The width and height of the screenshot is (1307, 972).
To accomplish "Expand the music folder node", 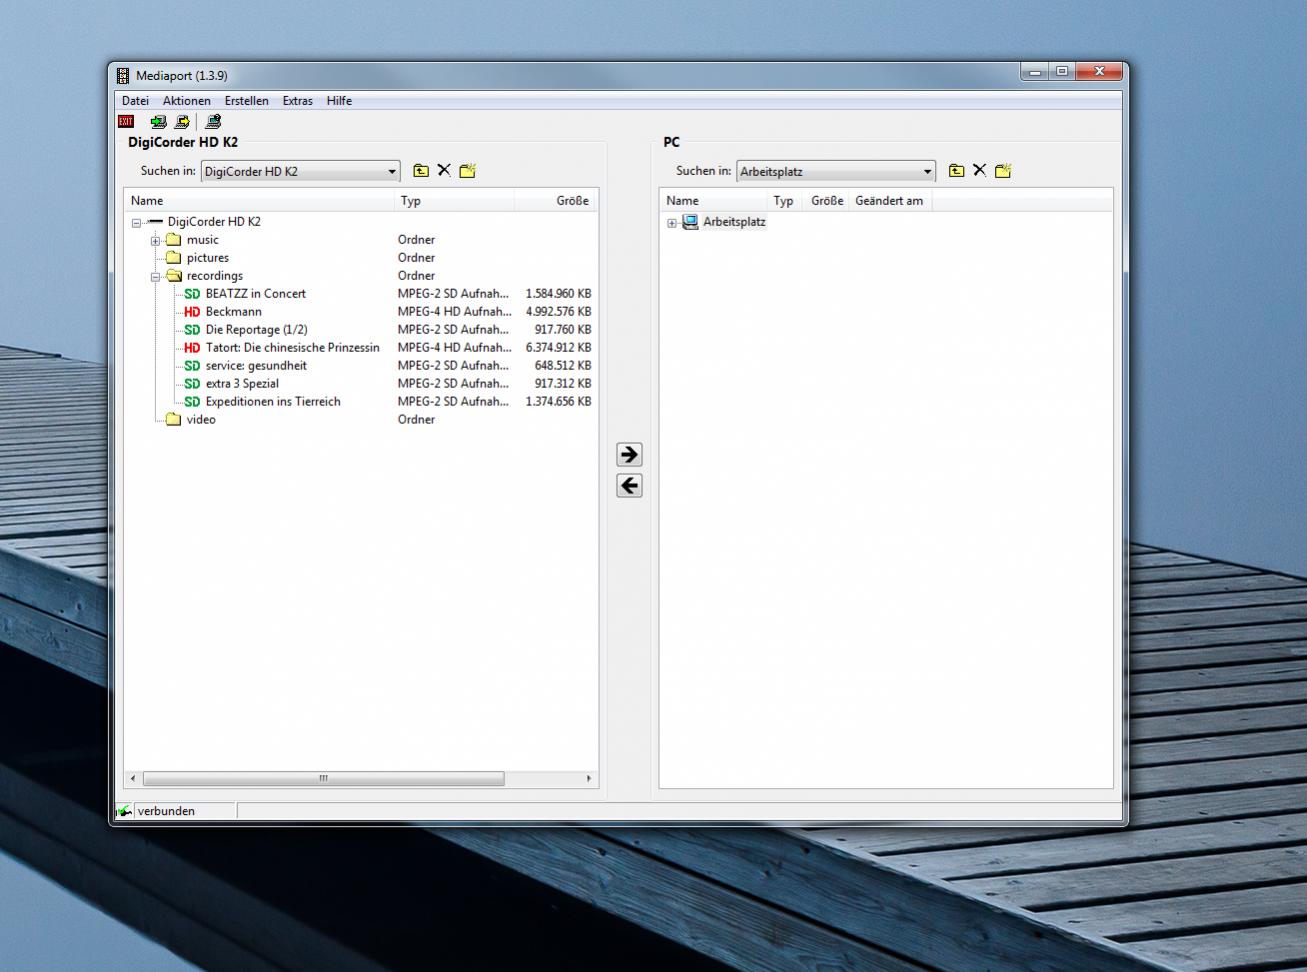I will (x=155, y=241).
